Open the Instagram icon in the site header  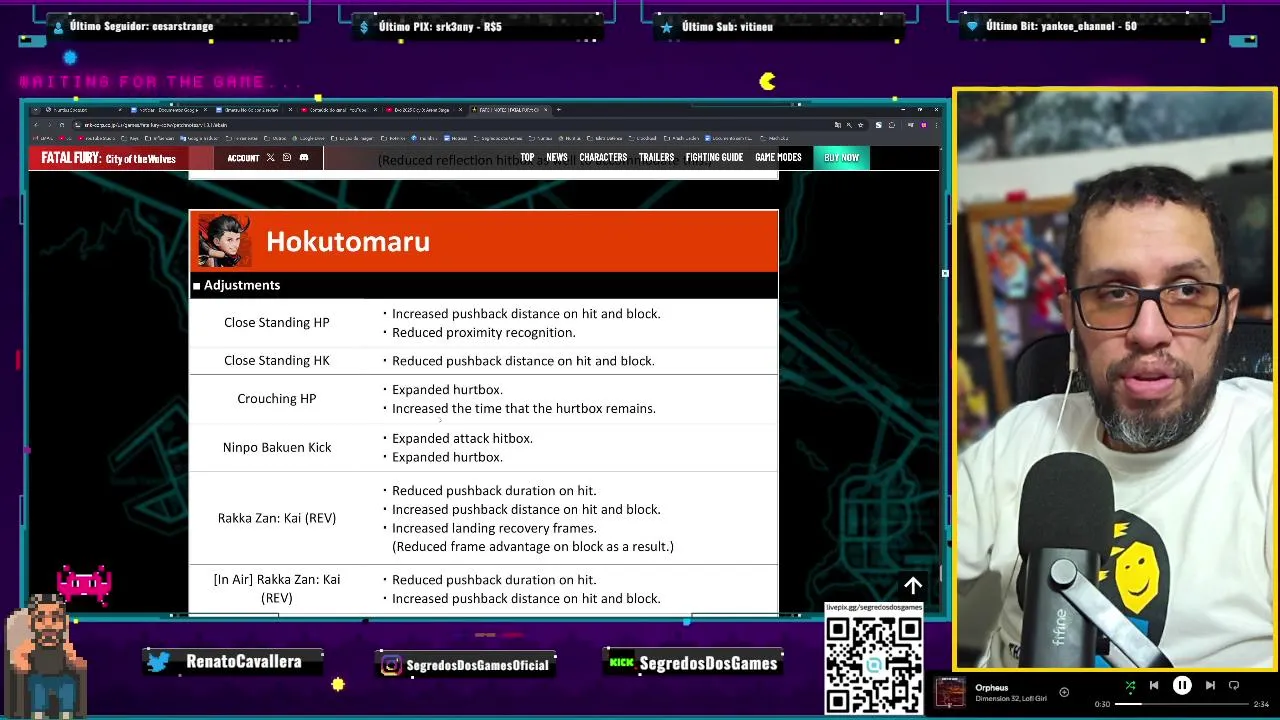point(287,158)
